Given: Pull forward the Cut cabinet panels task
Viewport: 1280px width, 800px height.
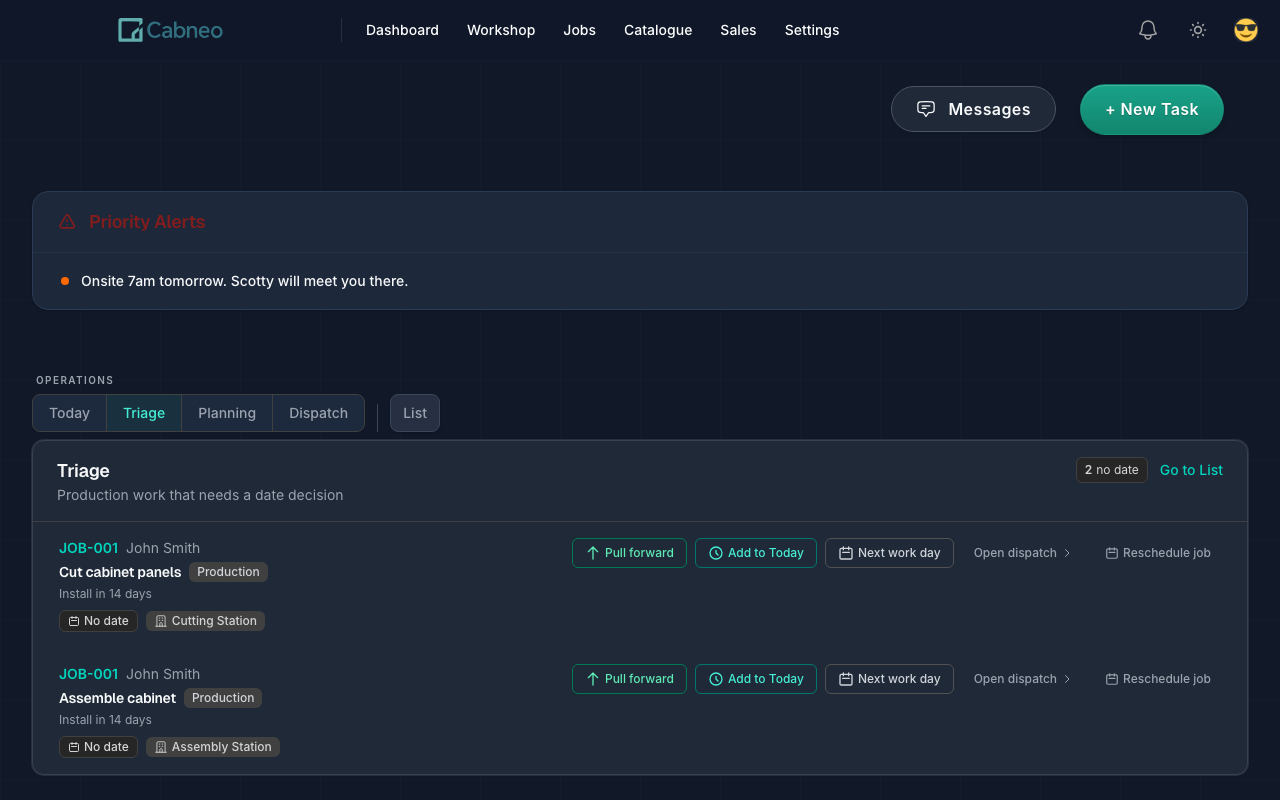Looking at the screenshot, I should [629, 553].
